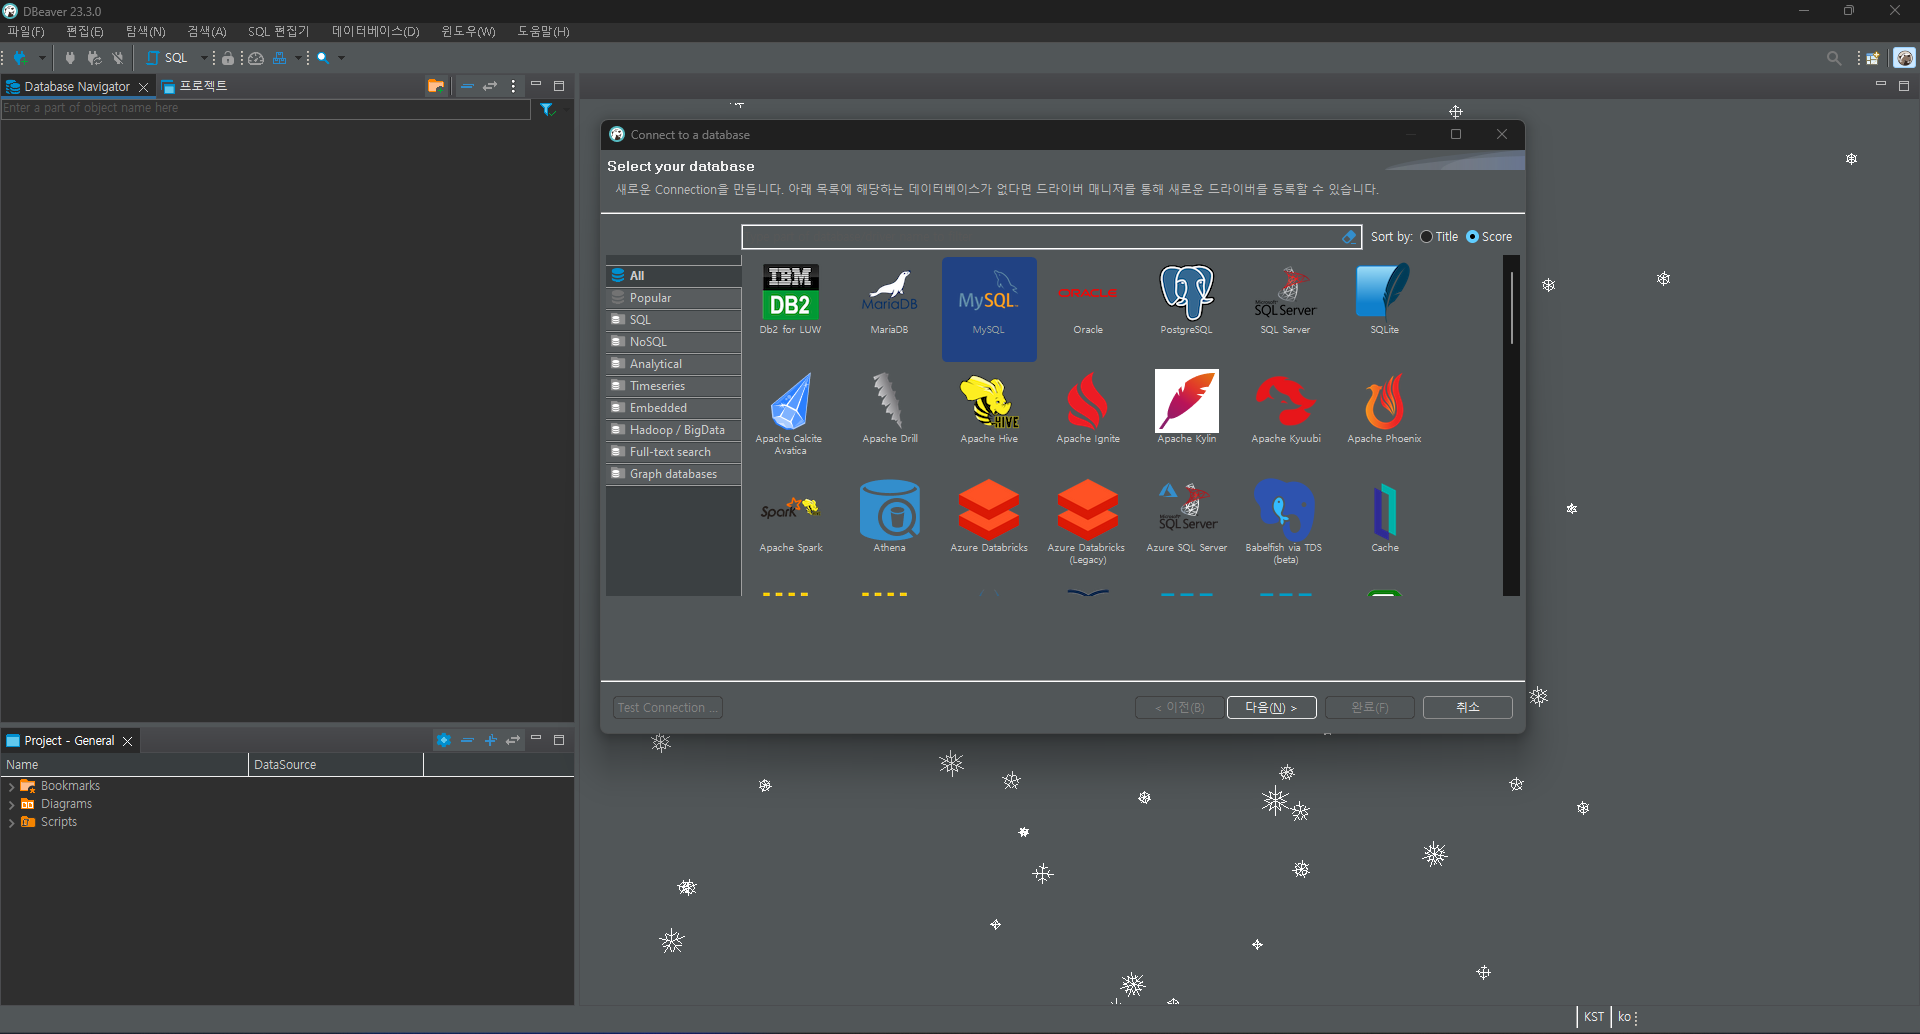Open the 파일(F) menu
The width and height of the screenshot is (1920, 1034).
(26, 31)
